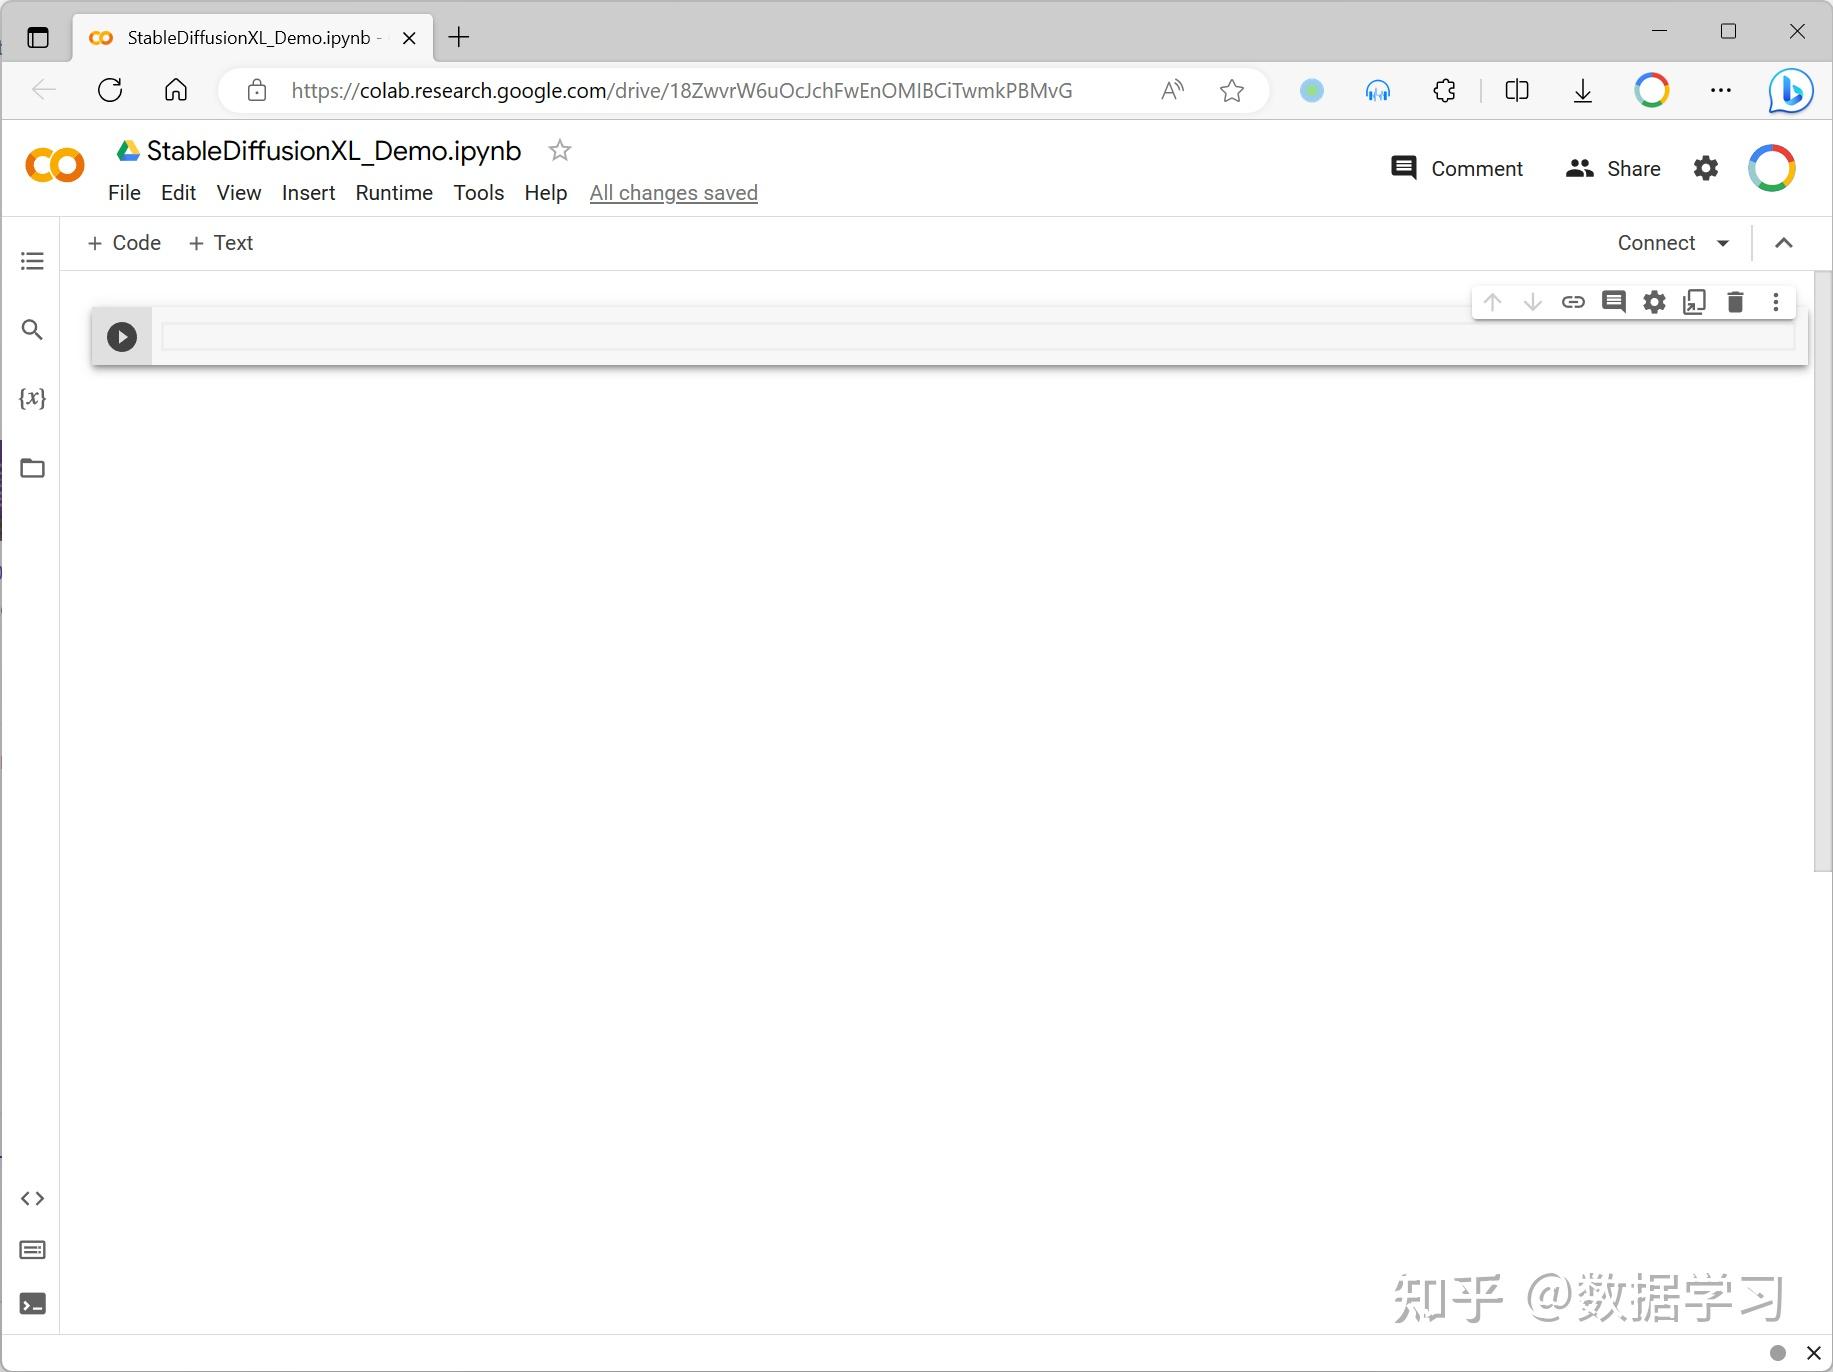Image resolution: width=1833 pixels, height=1372 pixels.
Task: Add a comment to the code cell
Action: (1613, 301)
